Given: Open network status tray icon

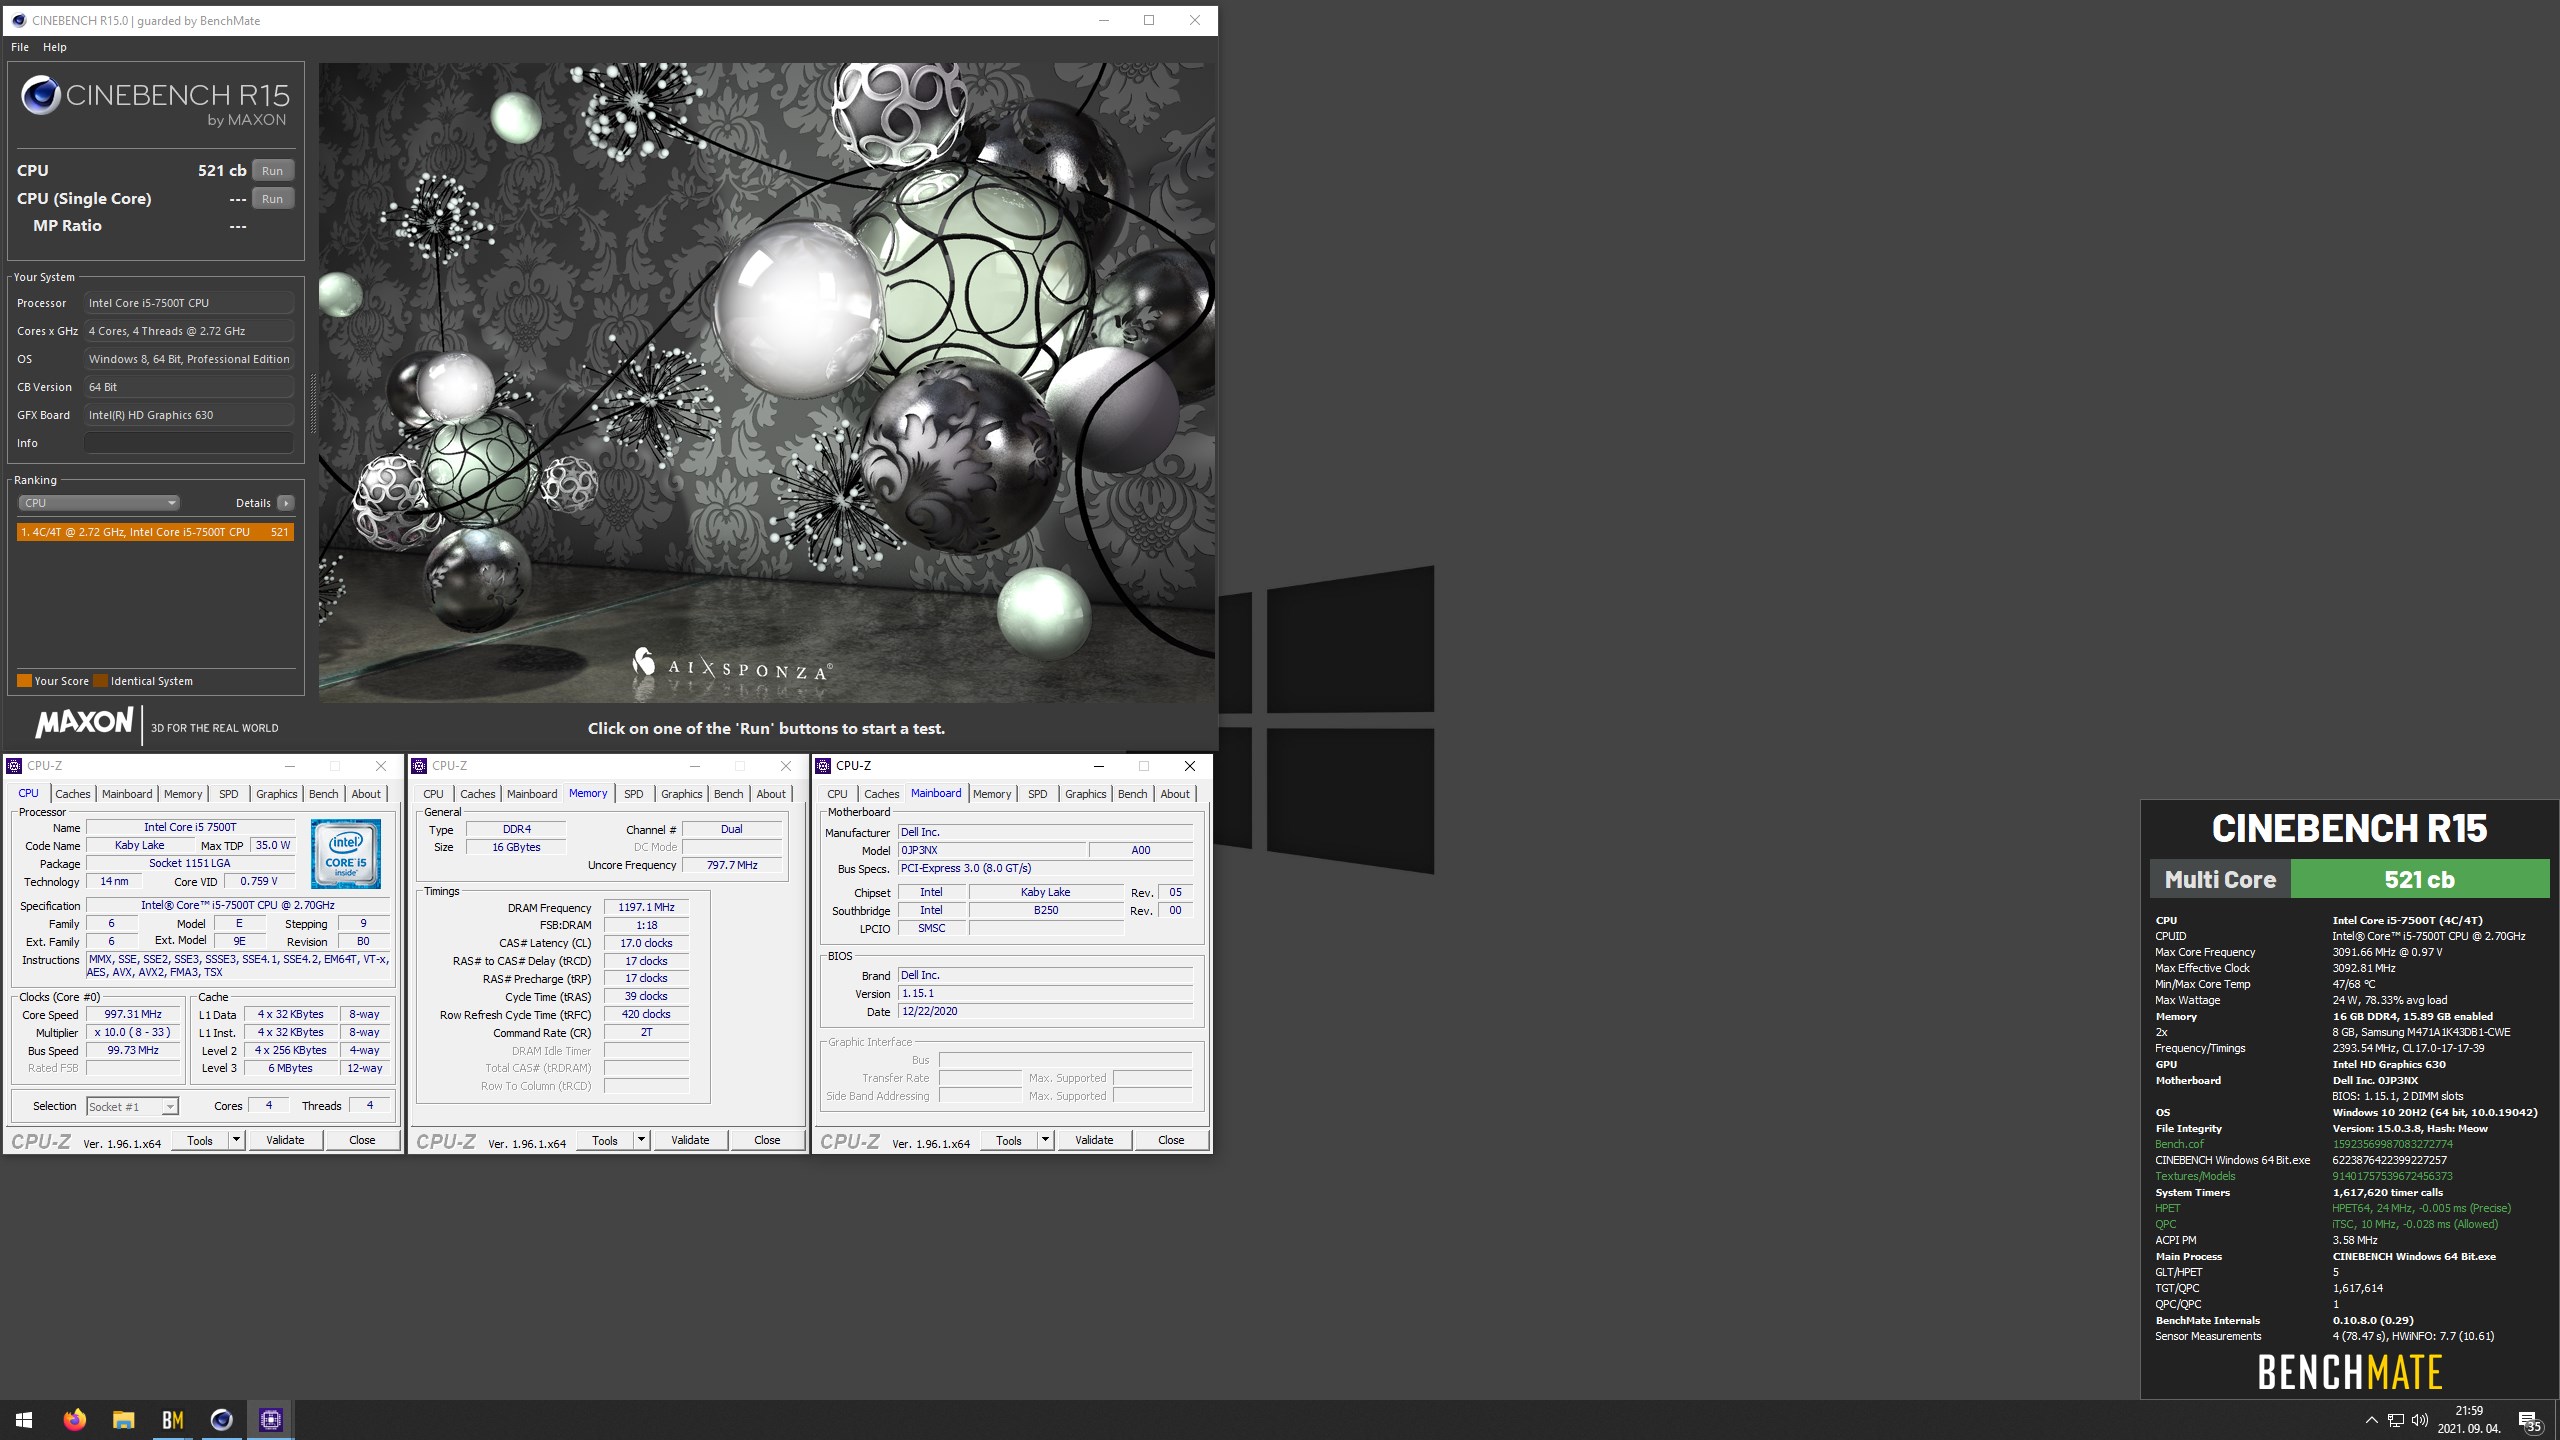Looking at the screenshot, I should [2395, 1420].
